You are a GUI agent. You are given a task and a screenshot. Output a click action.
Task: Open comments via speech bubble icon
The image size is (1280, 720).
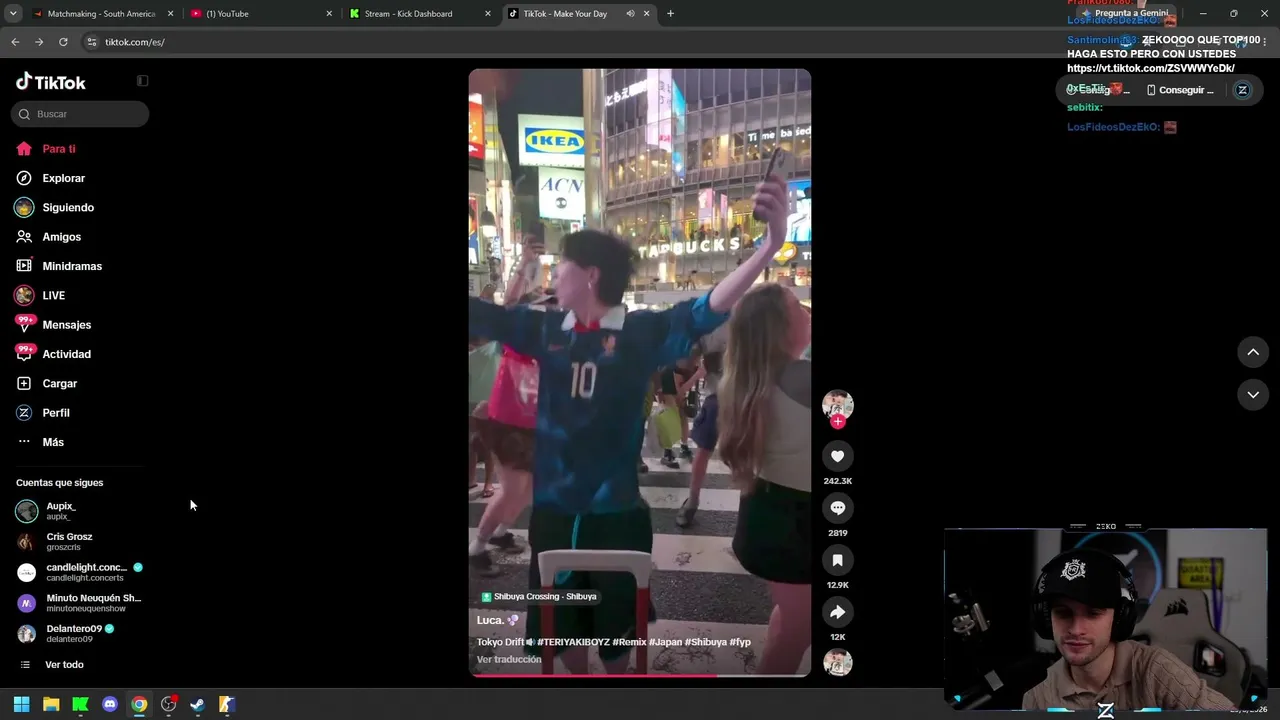click(838, 508)
